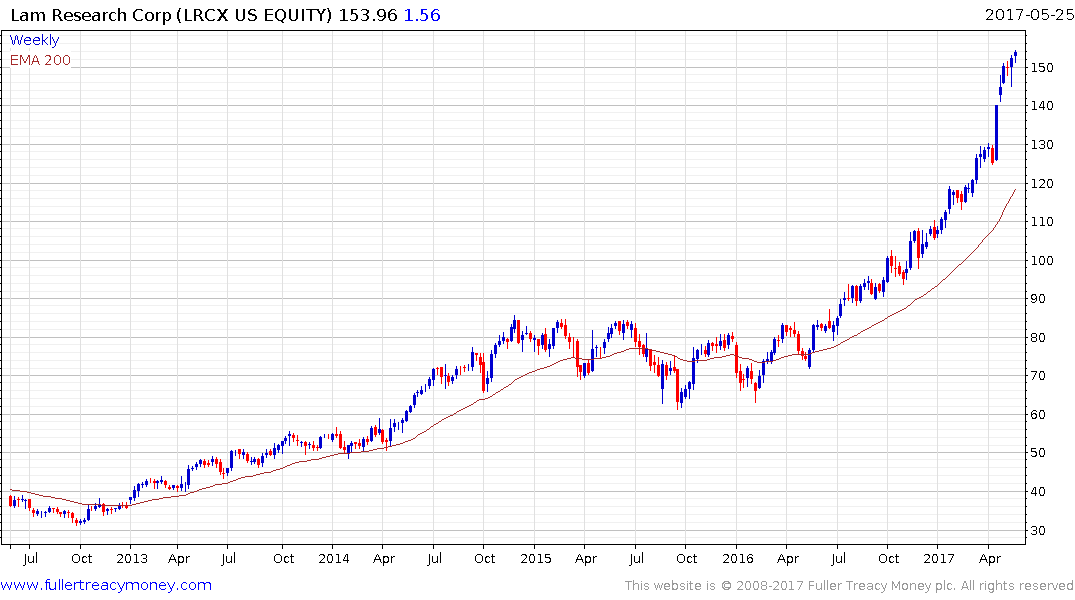This screenshot has height=600, width=1075.
Task: Select the chart title 'Lam Research Corp (LRCX US EQUITY)'
Action: [171, 15]
